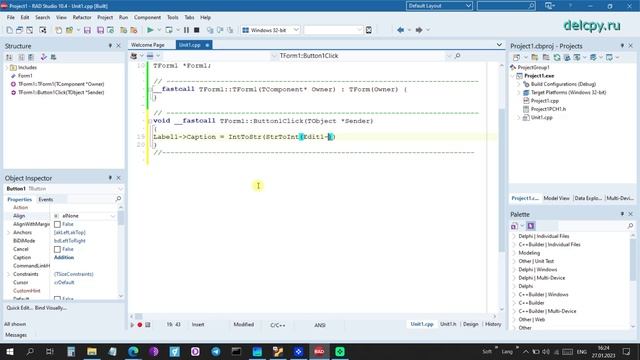Image resolution: width=640 pixels, height=360 pixels.
Task: Save the current file in the toolbar
Action: pyautogui.click(x=87, y=30)
